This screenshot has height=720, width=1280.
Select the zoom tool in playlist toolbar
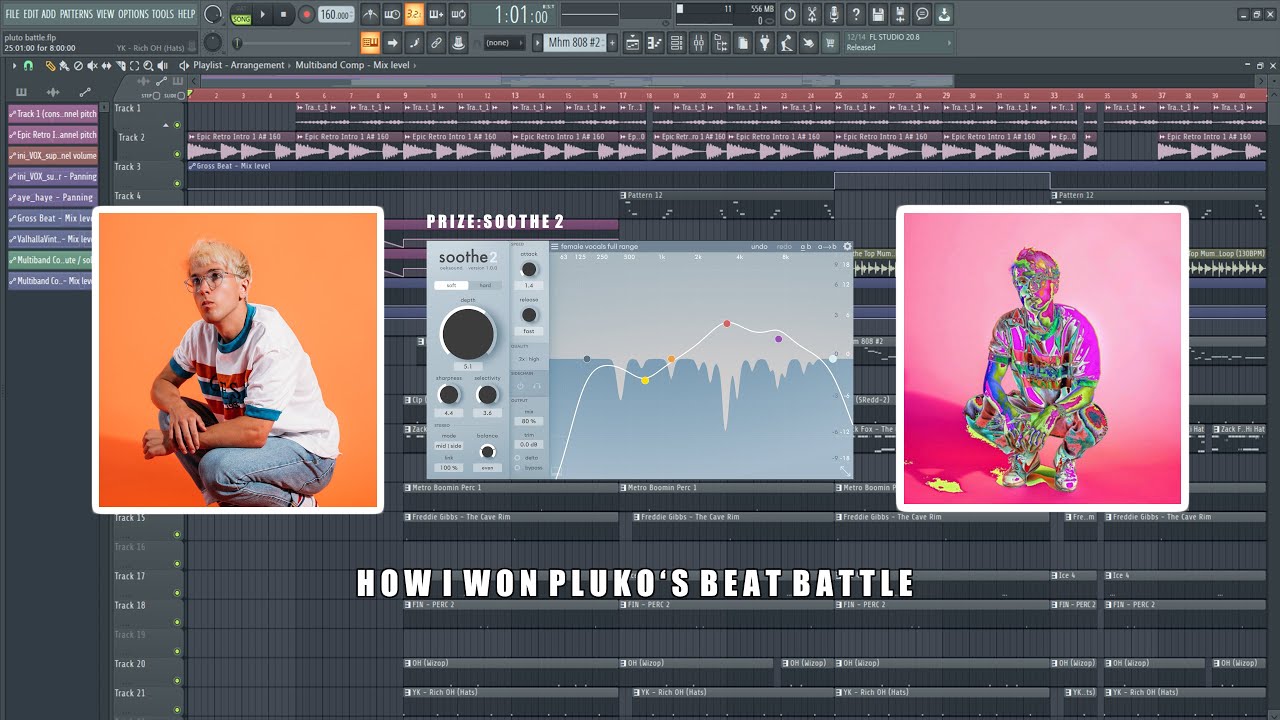pos(148,65)
